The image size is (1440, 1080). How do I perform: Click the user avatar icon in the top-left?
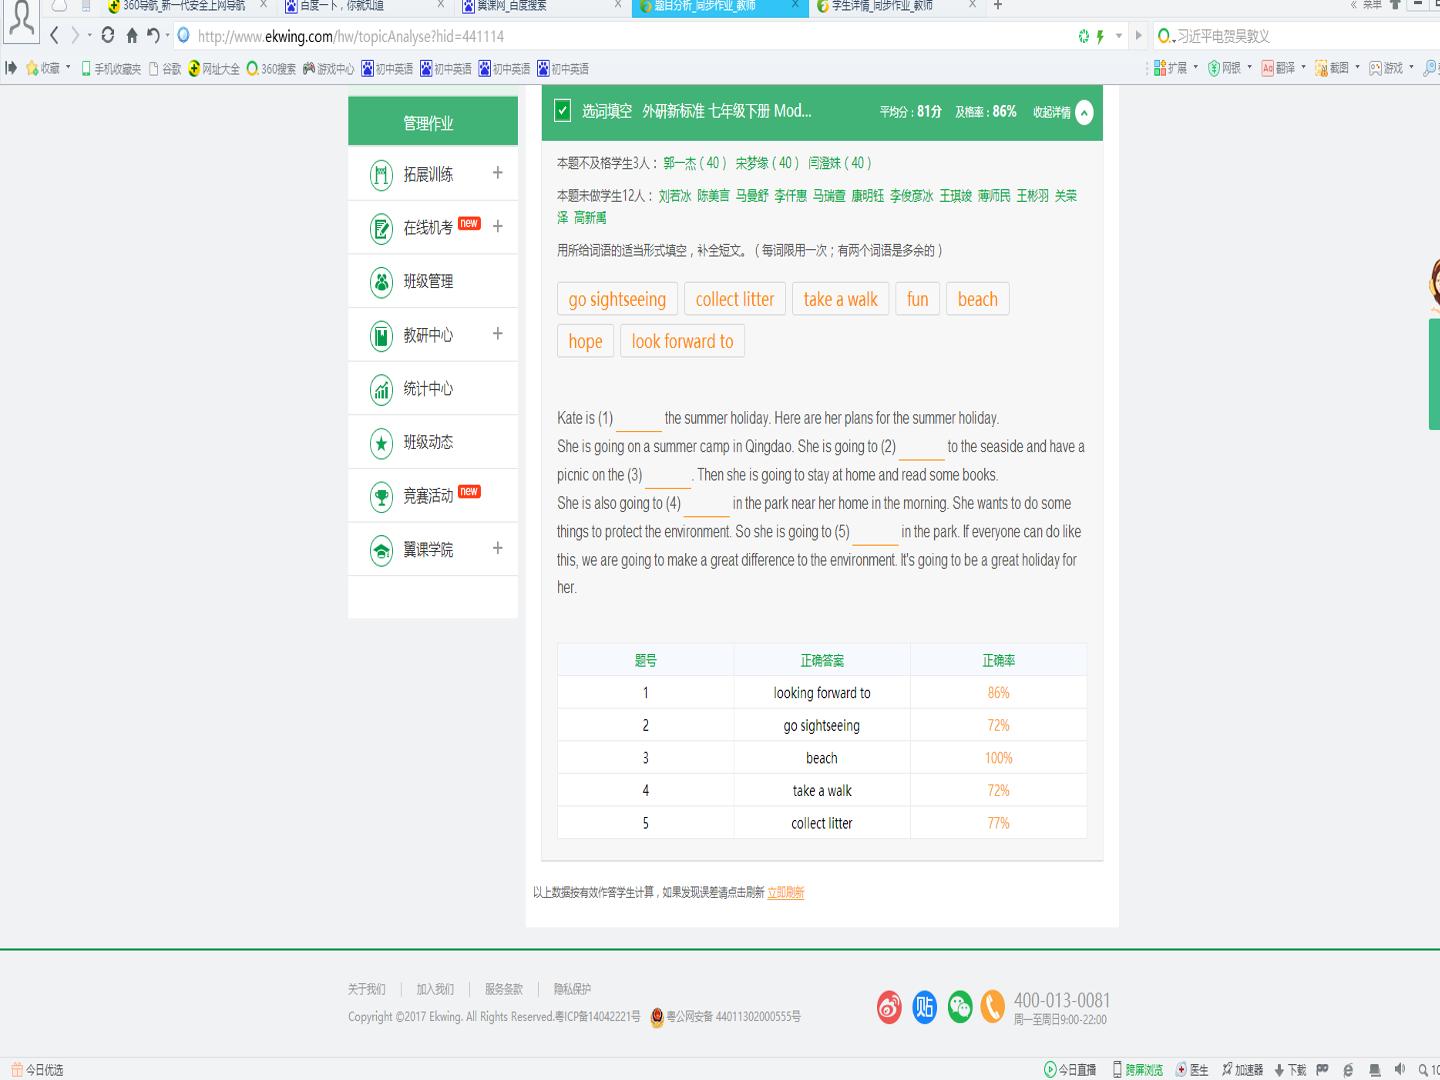tap(21, 18)
